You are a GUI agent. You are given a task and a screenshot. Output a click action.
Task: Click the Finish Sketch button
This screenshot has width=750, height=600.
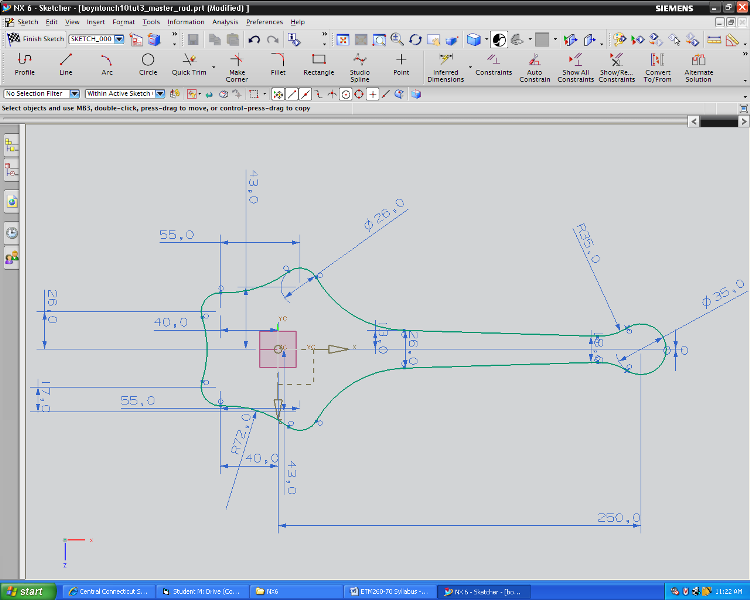tap(35, 39)
